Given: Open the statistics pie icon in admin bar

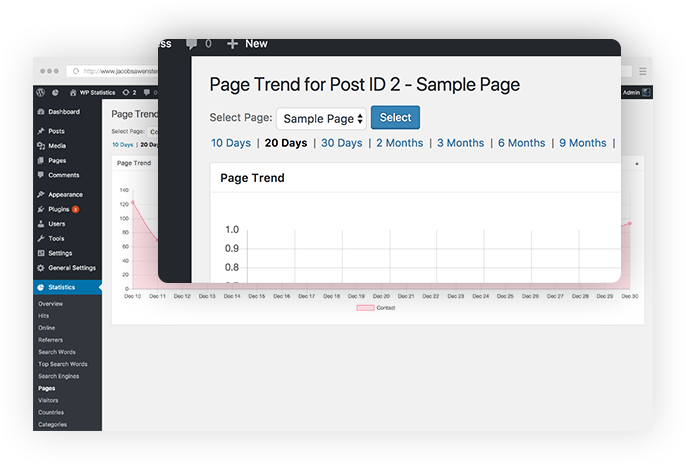Looking at the screenshot, I should (55, 92).
